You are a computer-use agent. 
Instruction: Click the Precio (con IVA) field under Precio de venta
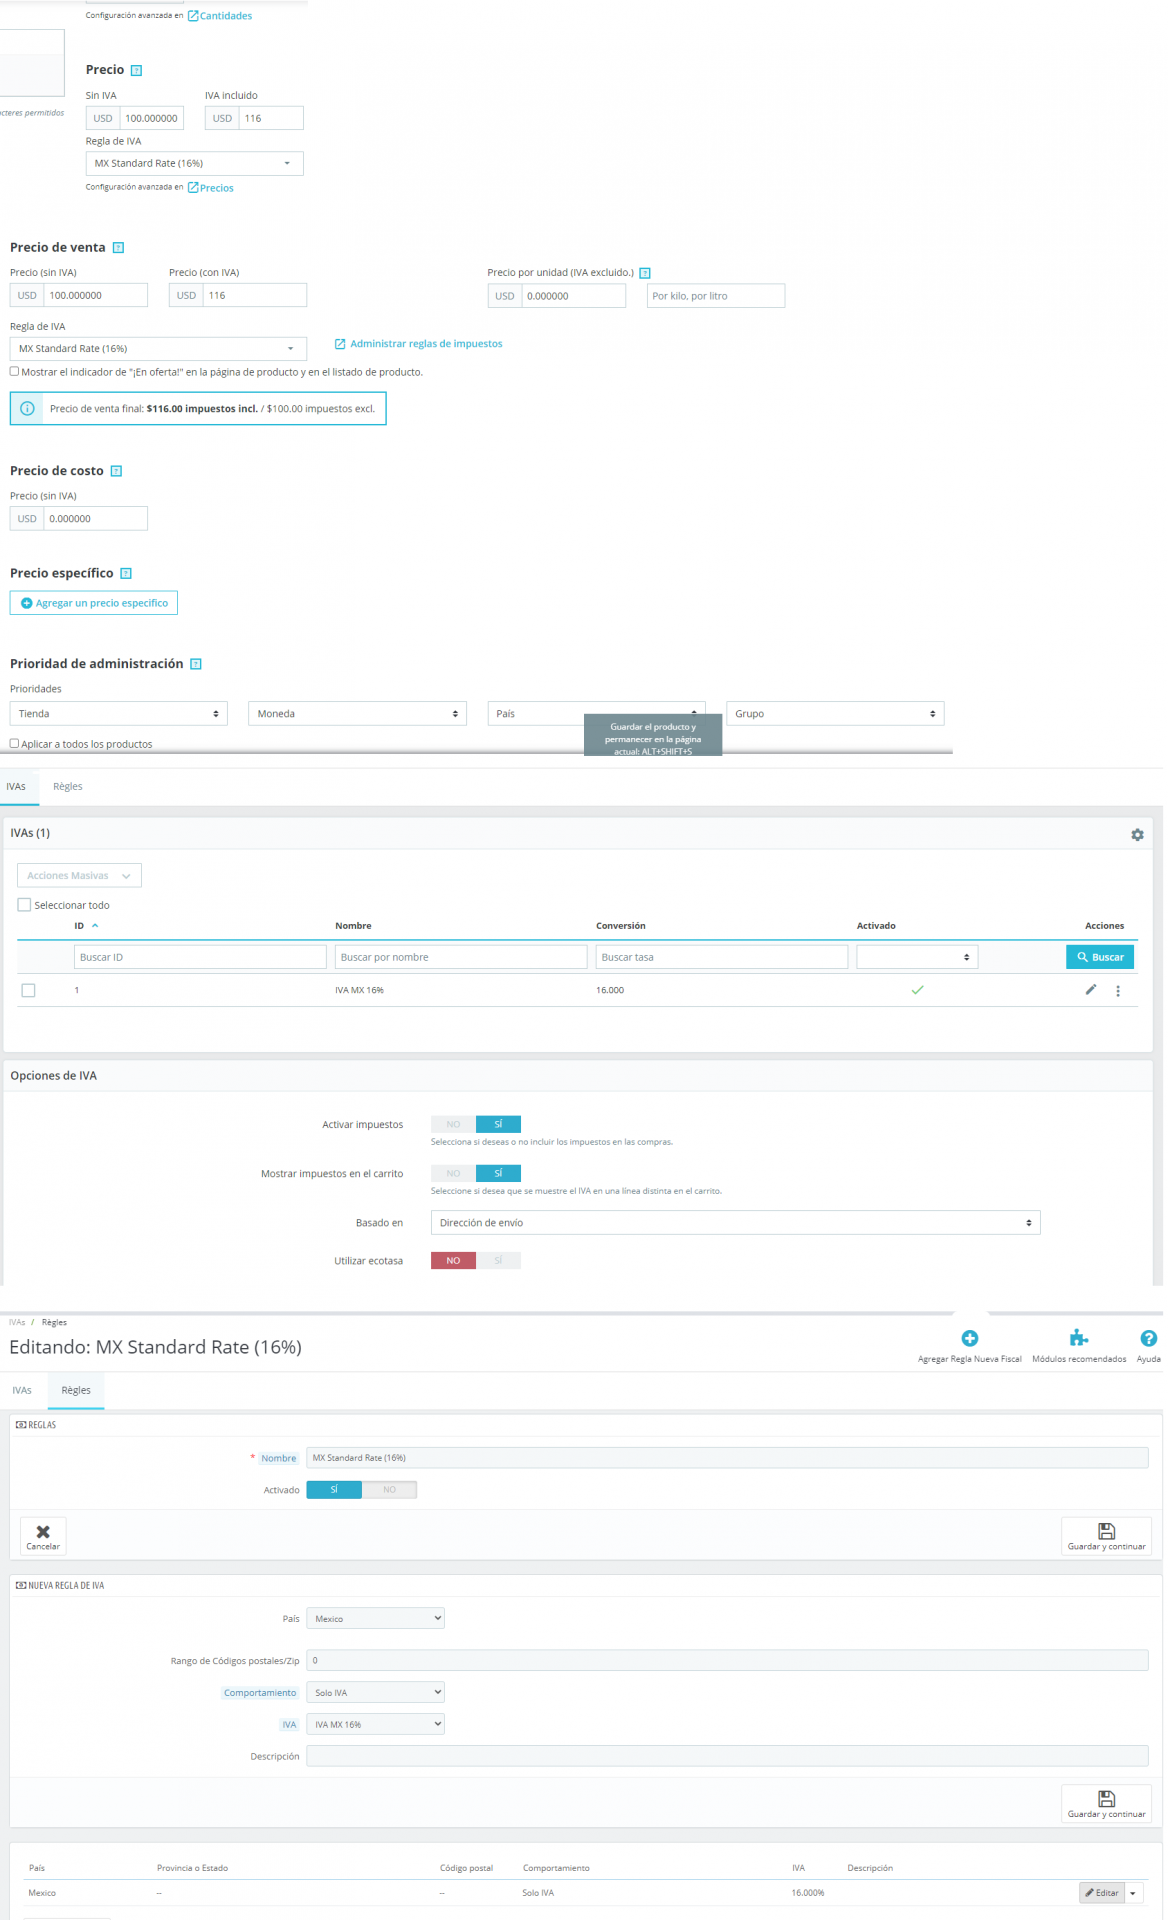point(254,295)
